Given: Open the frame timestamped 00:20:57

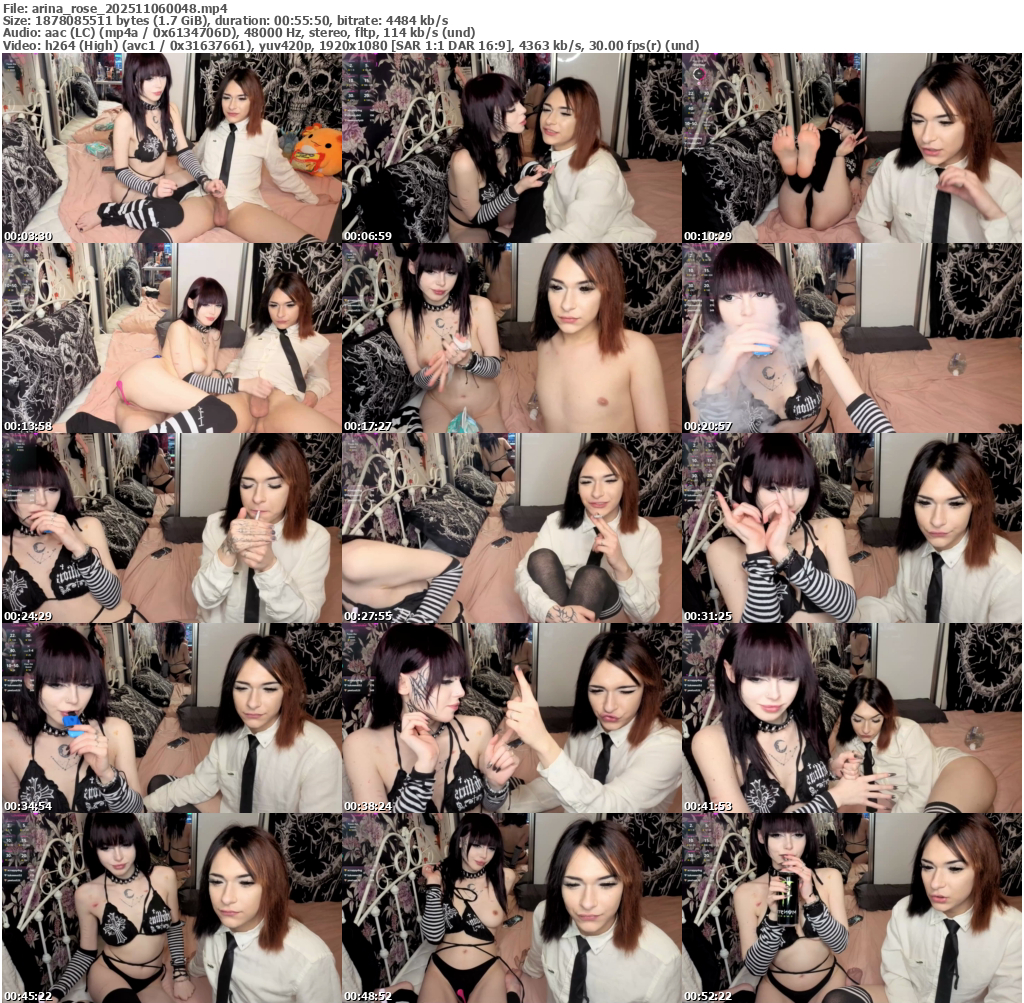Looking at the screenshot, I should [x=852, y=338].
